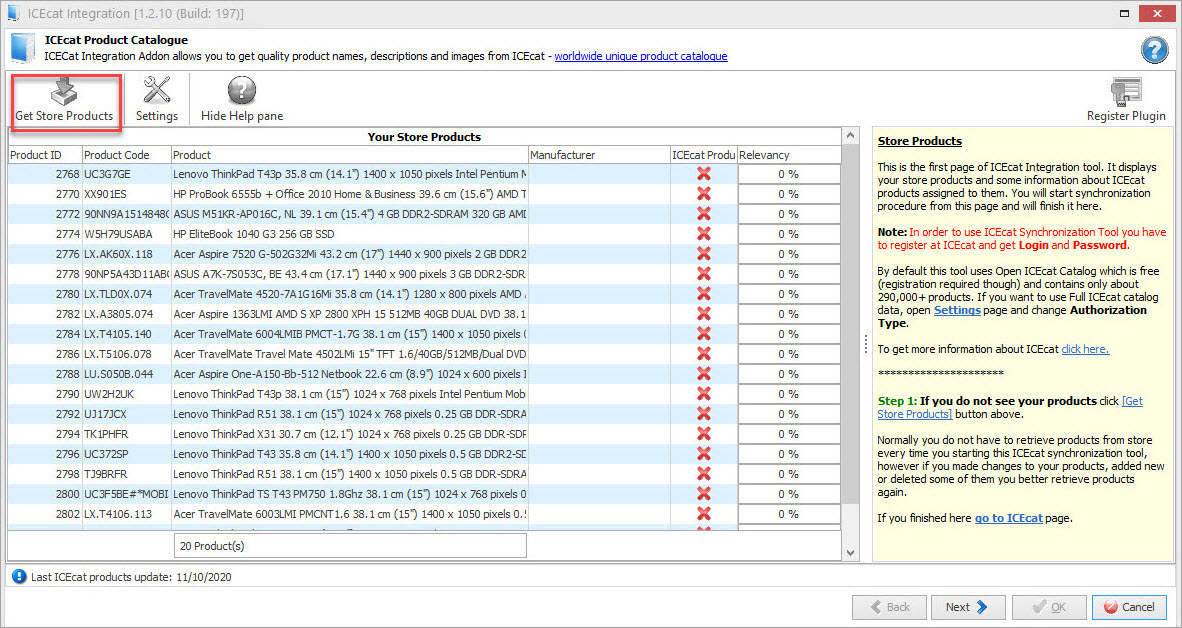Click red X icon for product TK1PHFR
1182x628 pixels.
[x=704, y=433]
